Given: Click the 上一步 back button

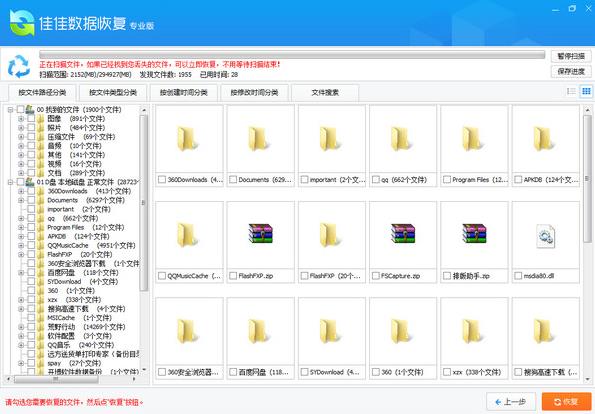Looking at the screenshot, I should [511, 402].
